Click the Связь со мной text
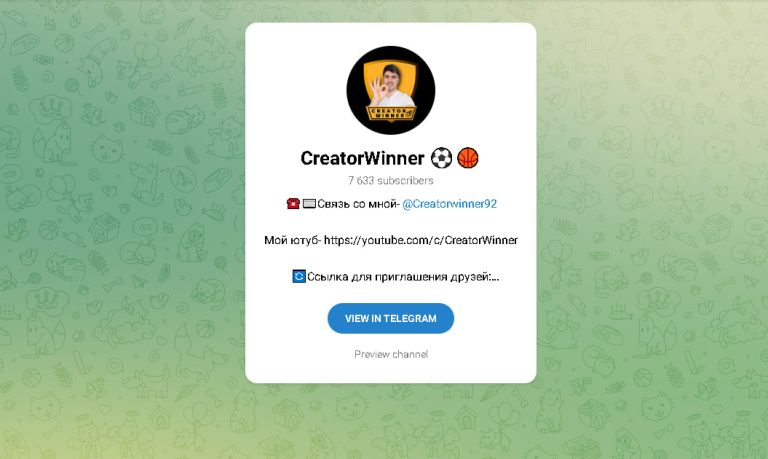The image size is (768, 459). pyautogui.click(x=359, y=204)
